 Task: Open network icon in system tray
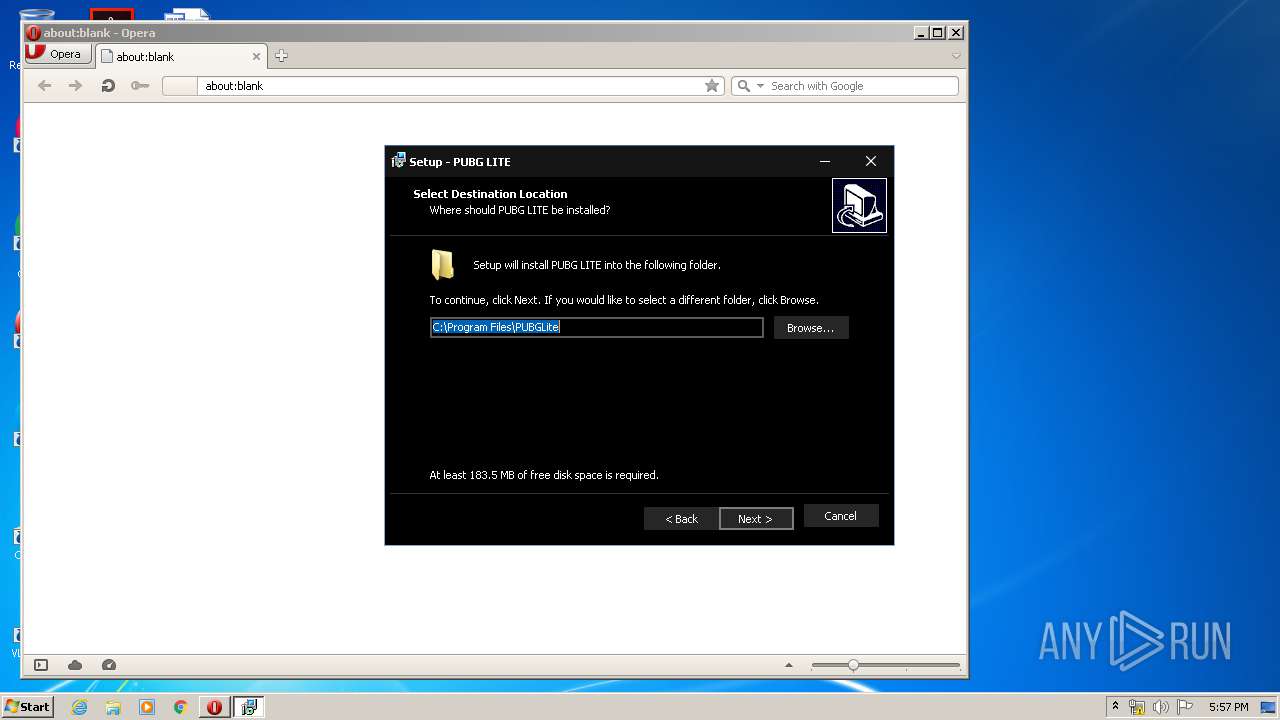pyautogui.click(x=1137, y=707)
